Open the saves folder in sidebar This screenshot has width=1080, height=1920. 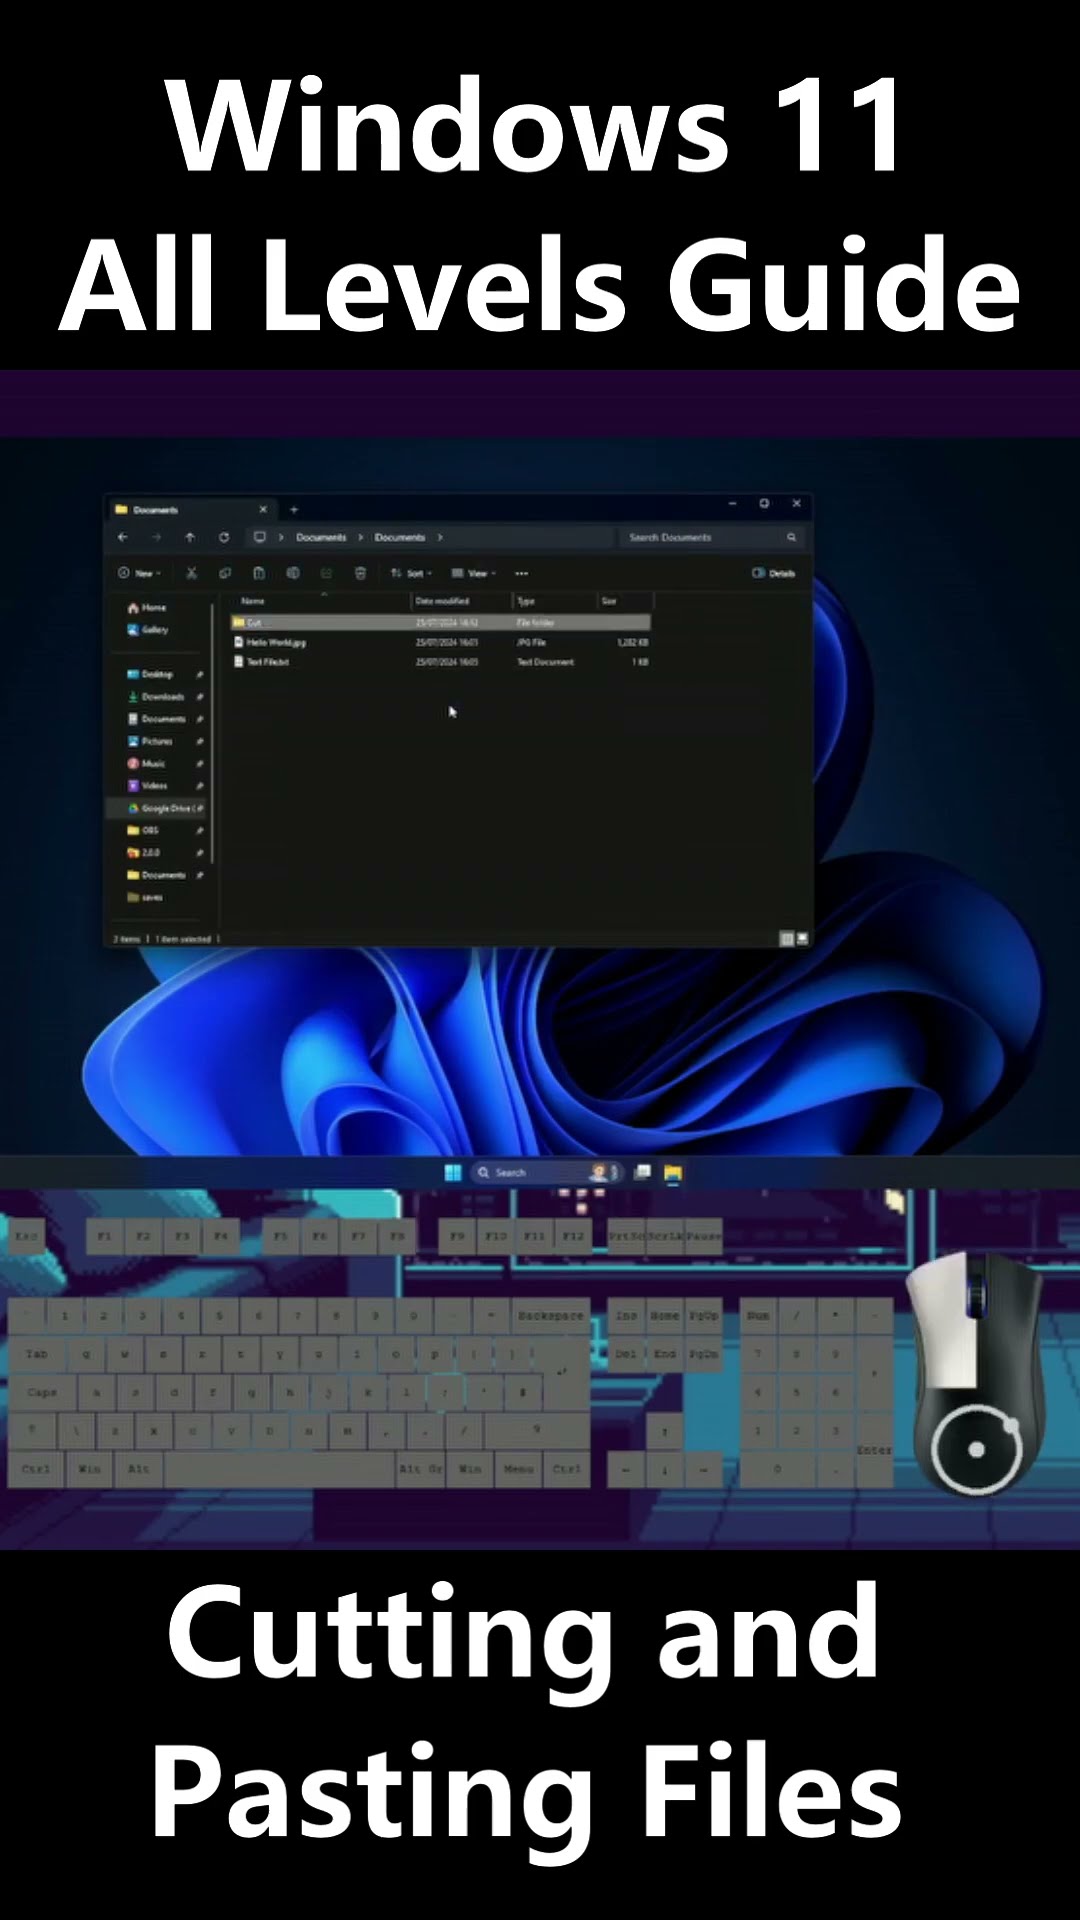(x=145, y=897)
